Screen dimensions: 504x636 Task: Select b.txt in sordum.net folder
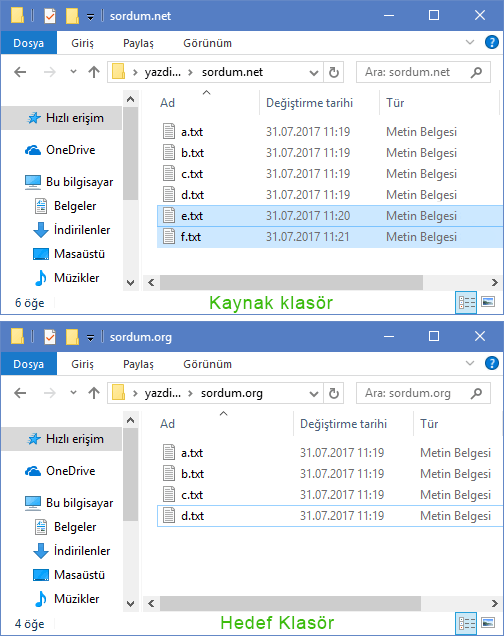(330, 153)
